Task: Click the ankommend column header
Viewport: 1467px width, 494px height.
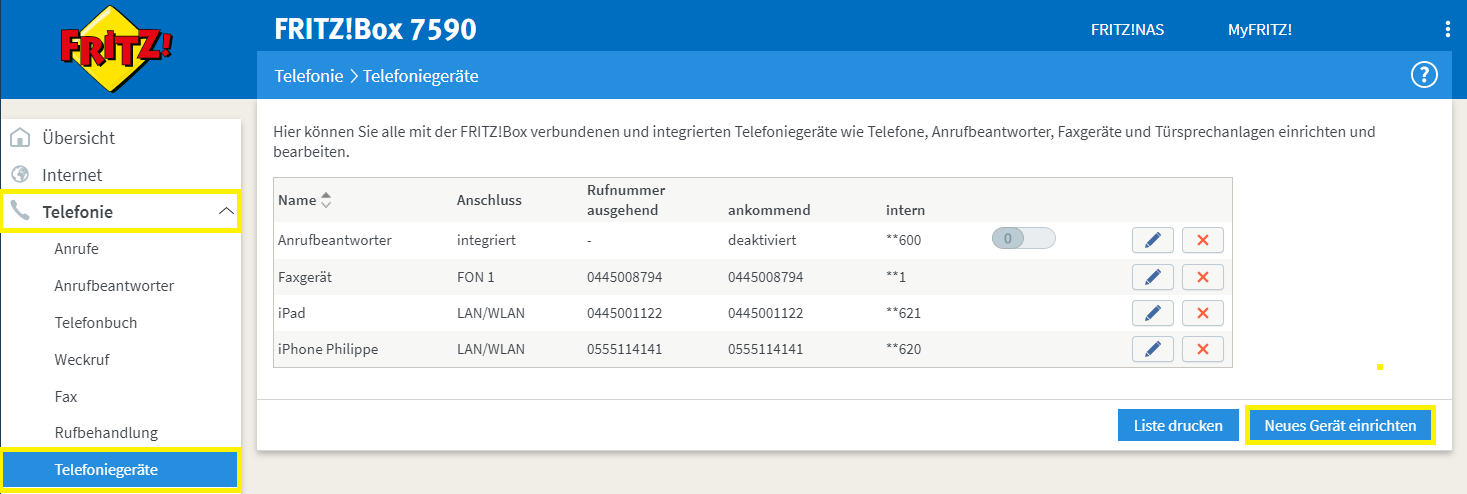Action: click(769, 210)
